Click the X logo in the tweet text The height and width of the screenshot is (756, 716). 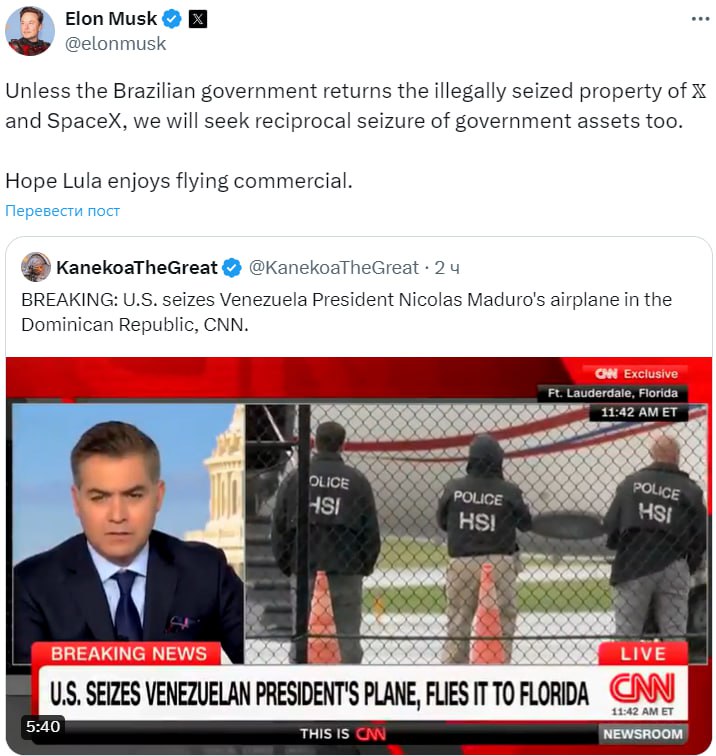(x=699, y=91)
